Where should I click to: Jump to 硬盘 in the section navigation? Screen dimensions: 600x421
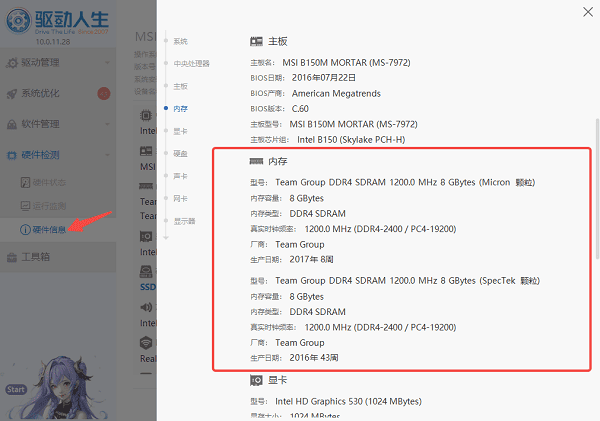tap(180, 153)
